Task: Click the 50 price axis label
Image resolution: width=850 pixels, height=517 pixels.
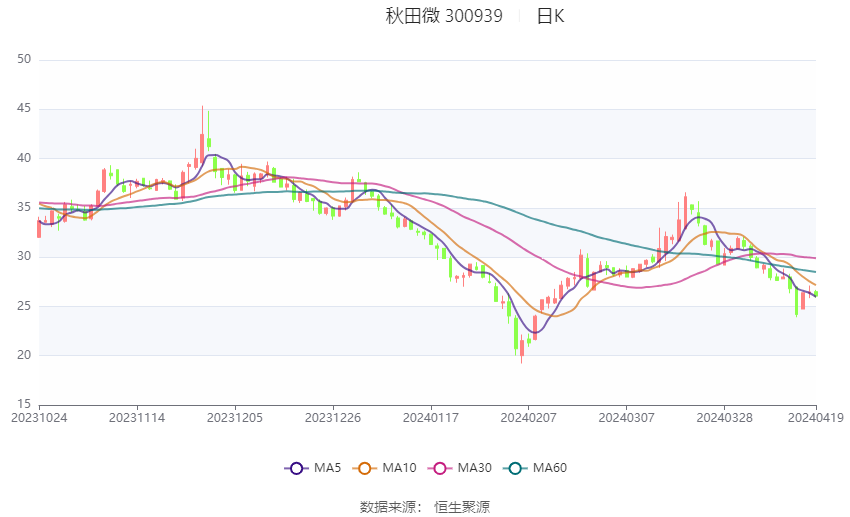Action: (x=25, y=59)
